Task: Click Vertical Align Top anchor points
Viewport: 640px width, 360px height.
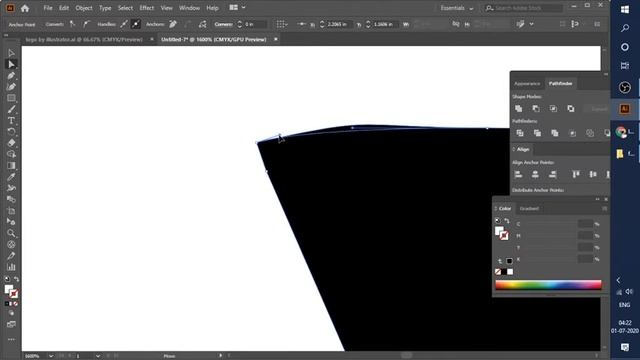Action: [576, 175]
